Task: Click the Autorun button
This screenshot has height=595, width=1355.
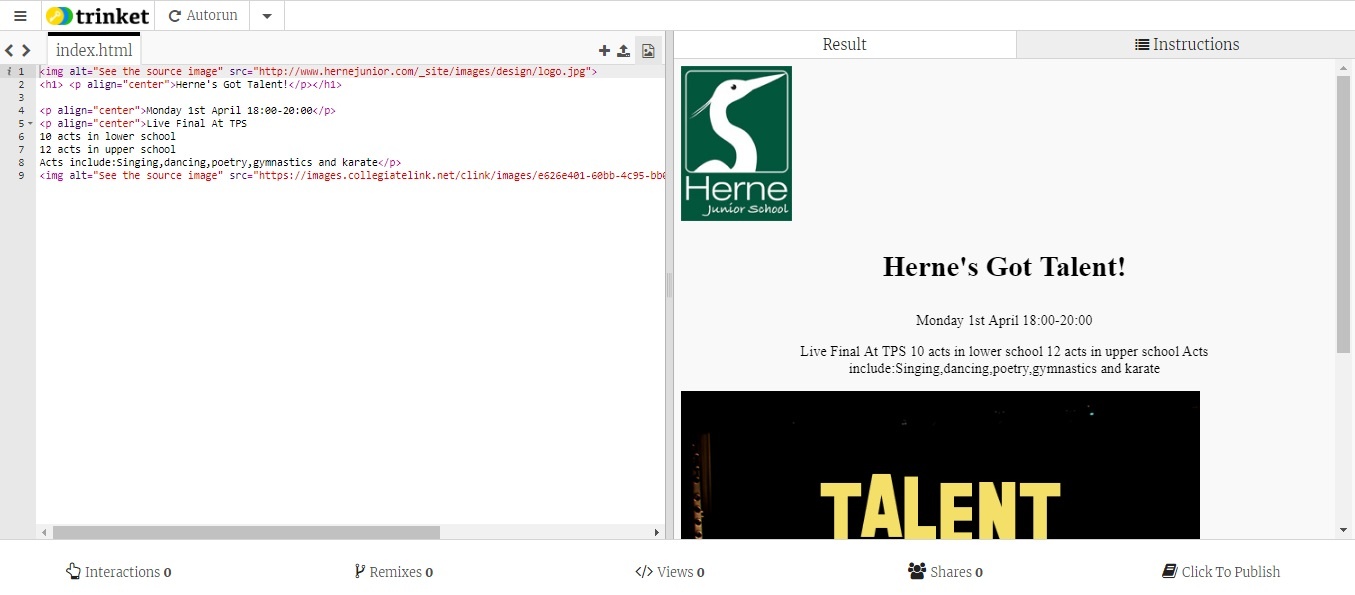Action: [x=203, y=16]
